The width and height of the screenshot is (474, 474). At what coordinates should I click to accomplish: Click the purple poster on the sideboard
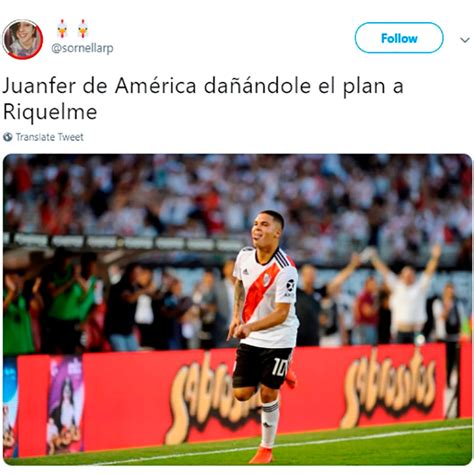(65, 405)
